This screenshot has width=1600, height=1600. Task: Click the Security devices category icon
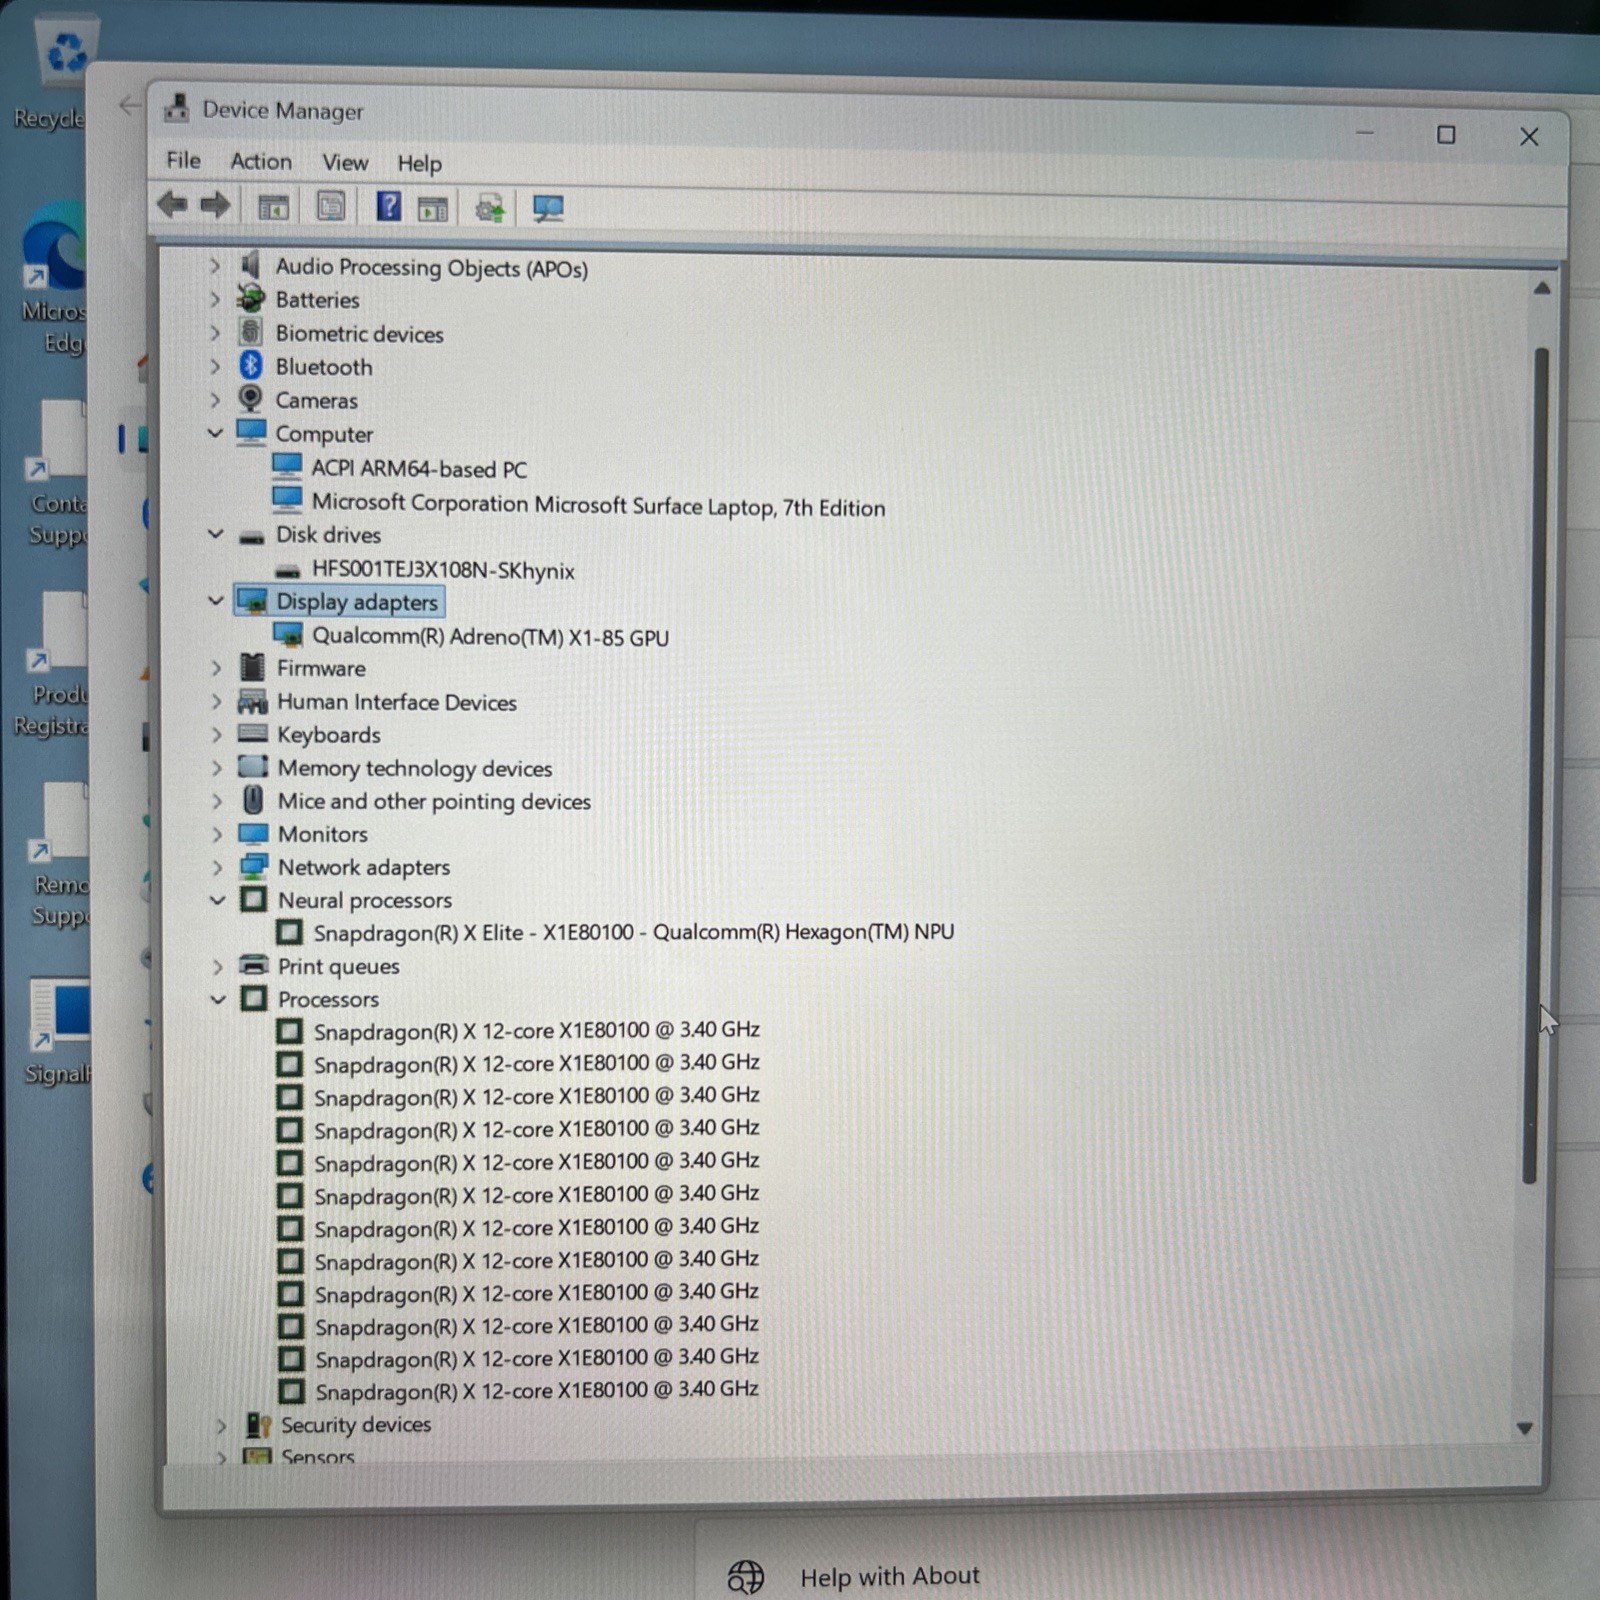point(258,1424)
